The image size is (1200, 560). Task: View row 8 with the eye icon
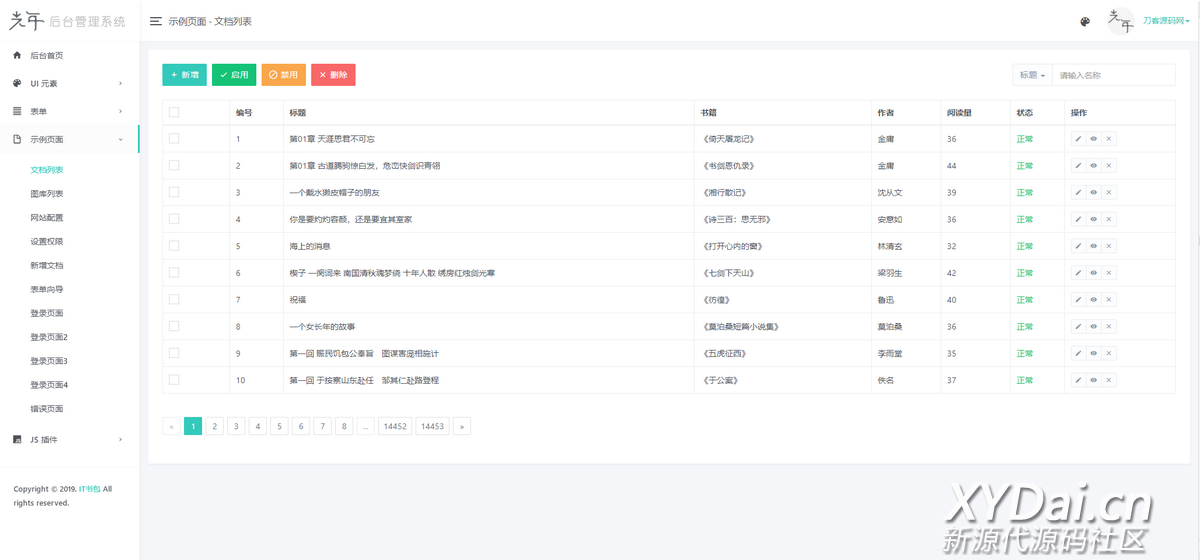(x=1094, y=326)
